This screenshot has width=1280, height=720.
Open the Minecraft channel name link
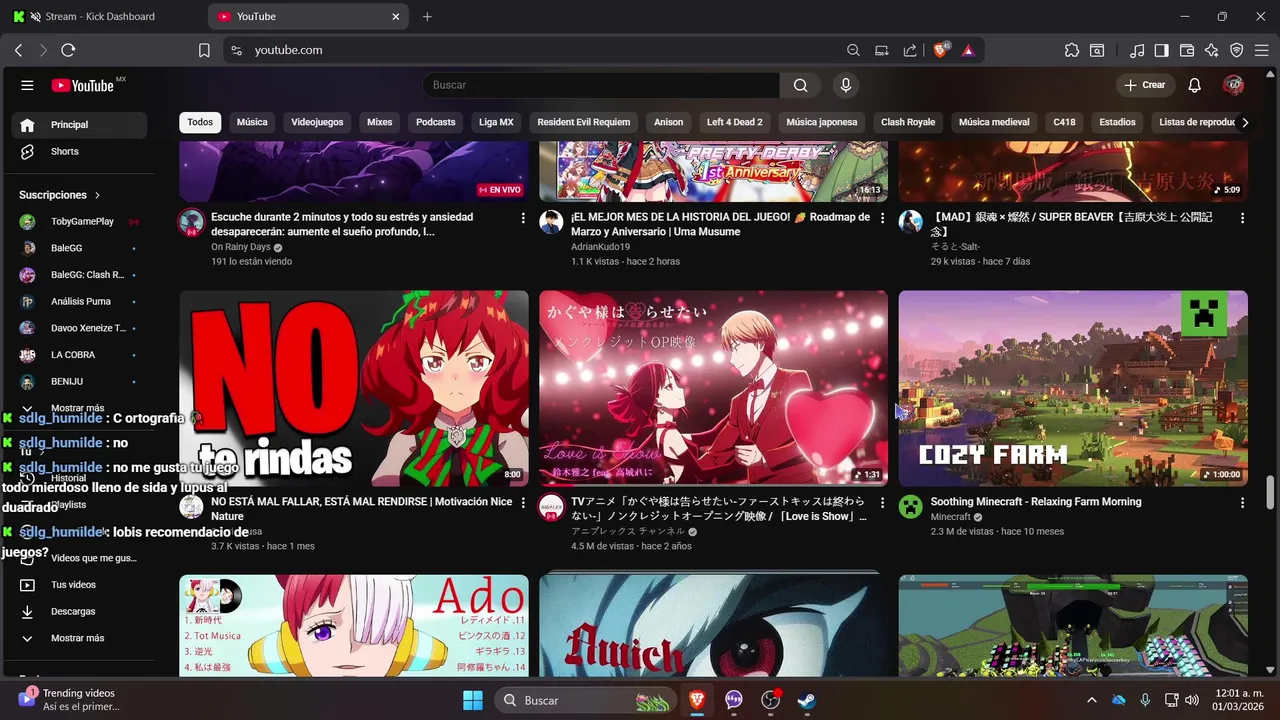pos(950,517)
